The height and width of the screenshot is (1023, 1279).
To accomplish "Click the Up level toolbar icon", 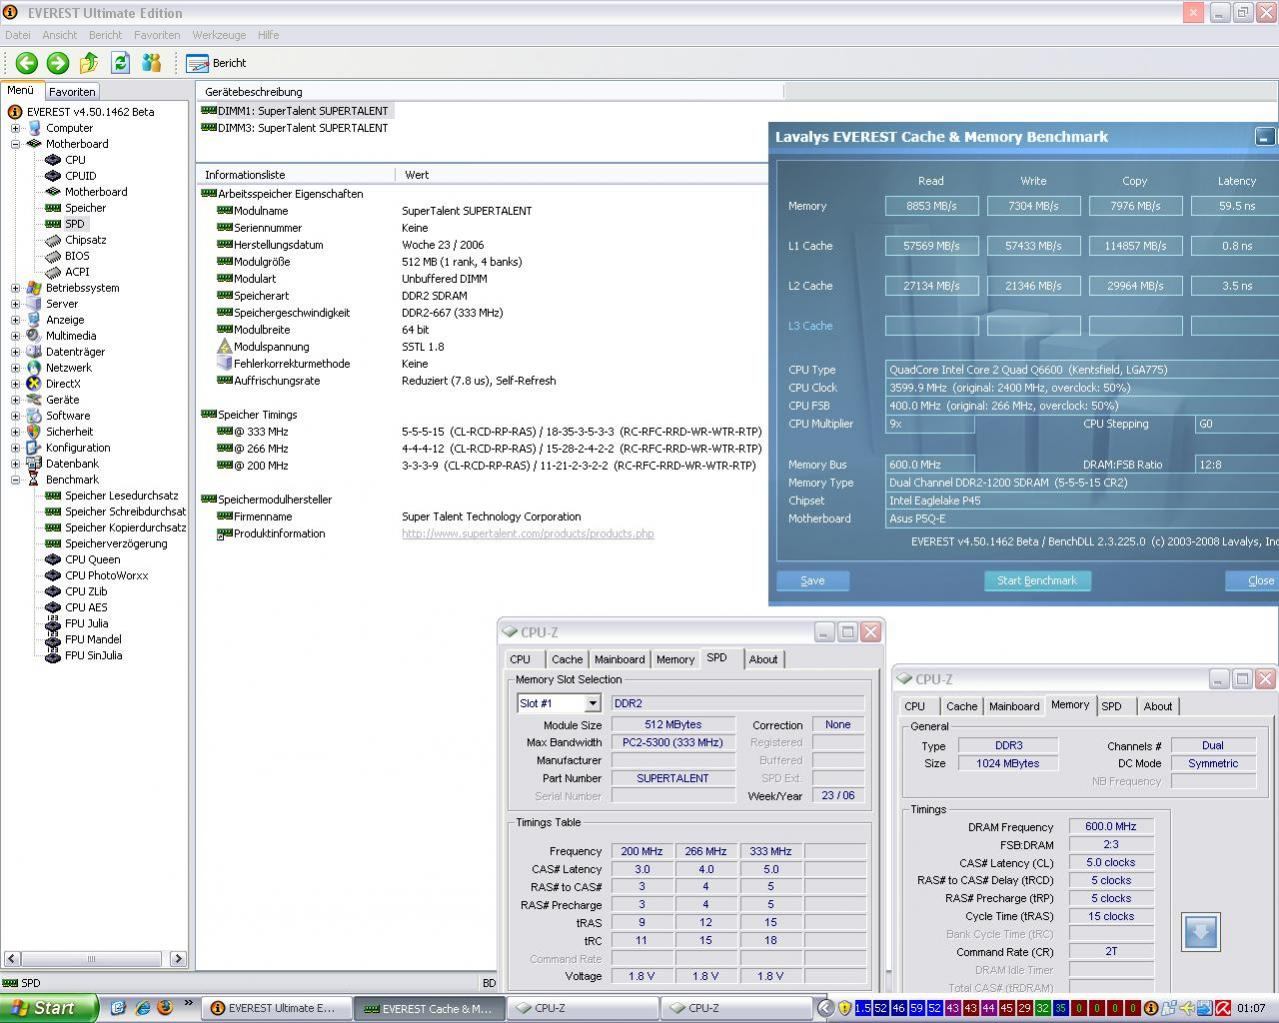I will click(89, 63).
